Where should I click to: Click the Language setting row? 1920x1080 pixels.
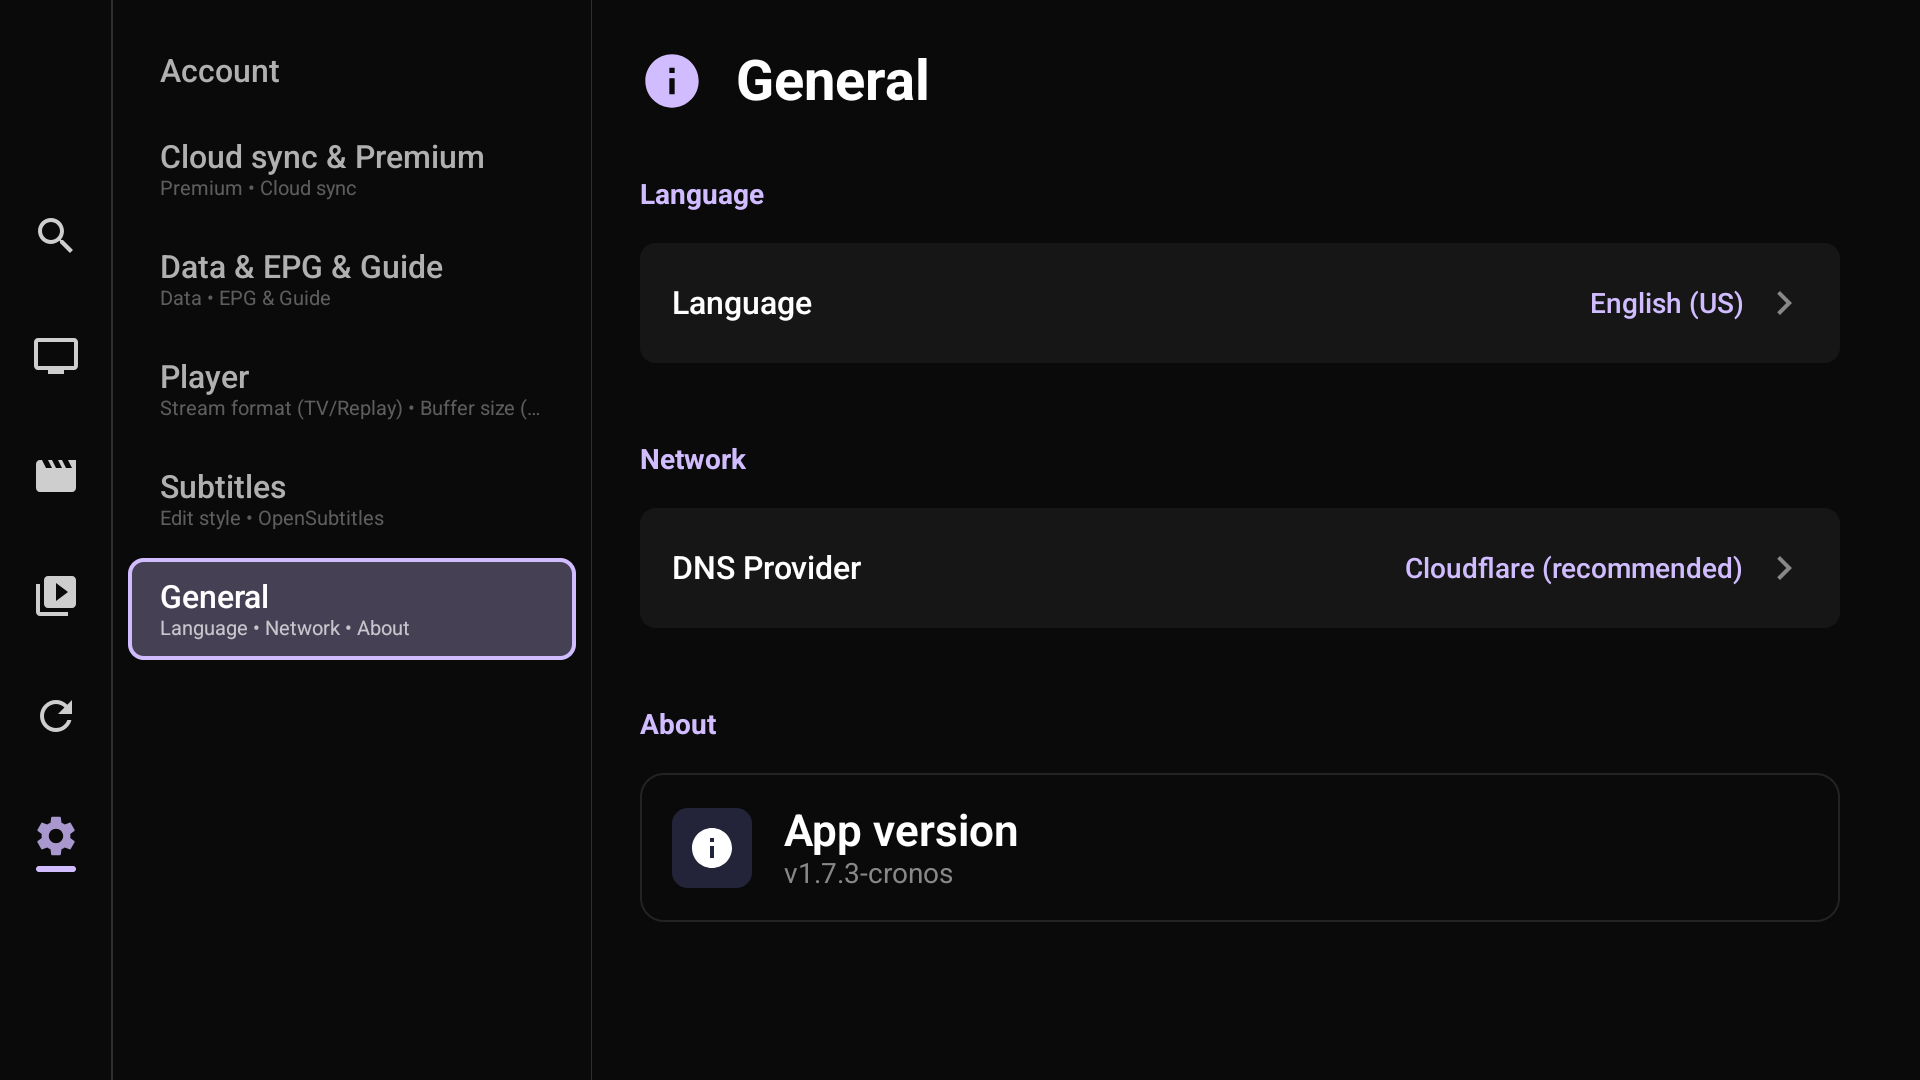click(1238, 303)
